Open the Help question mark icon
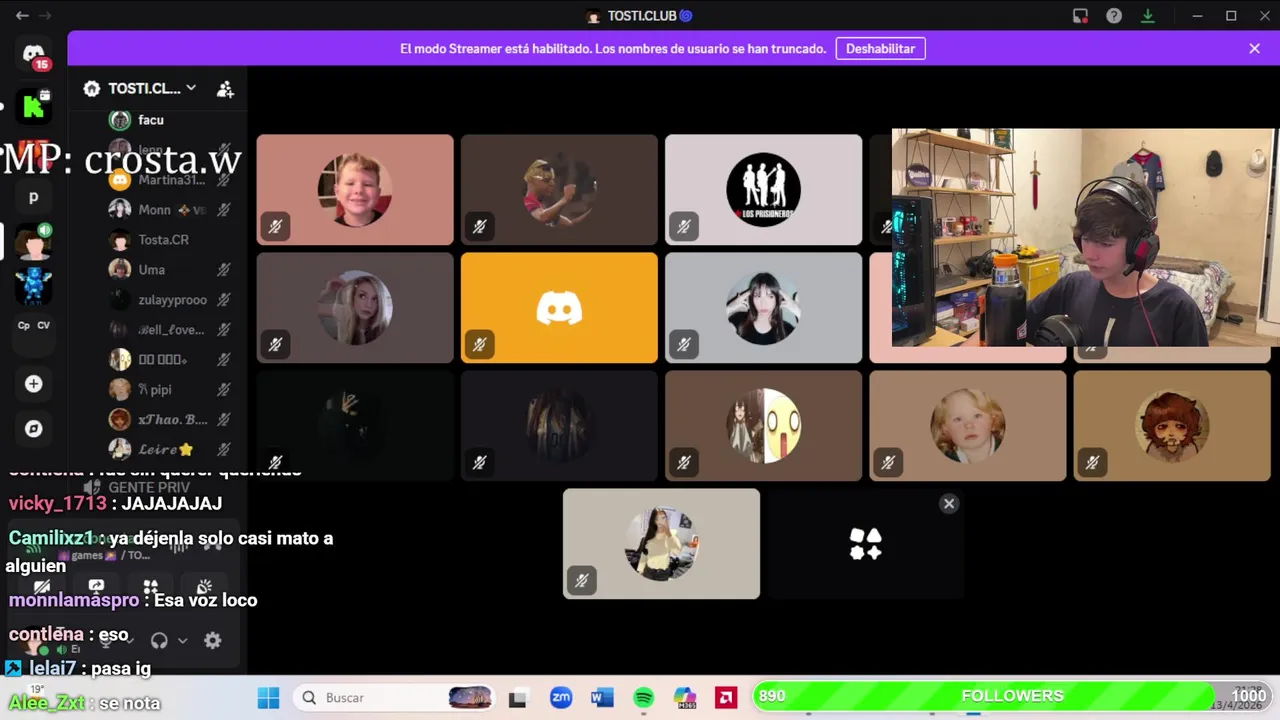This screenshot has height=720, width=1280. pyautogui.click(x=1114, y=15)
